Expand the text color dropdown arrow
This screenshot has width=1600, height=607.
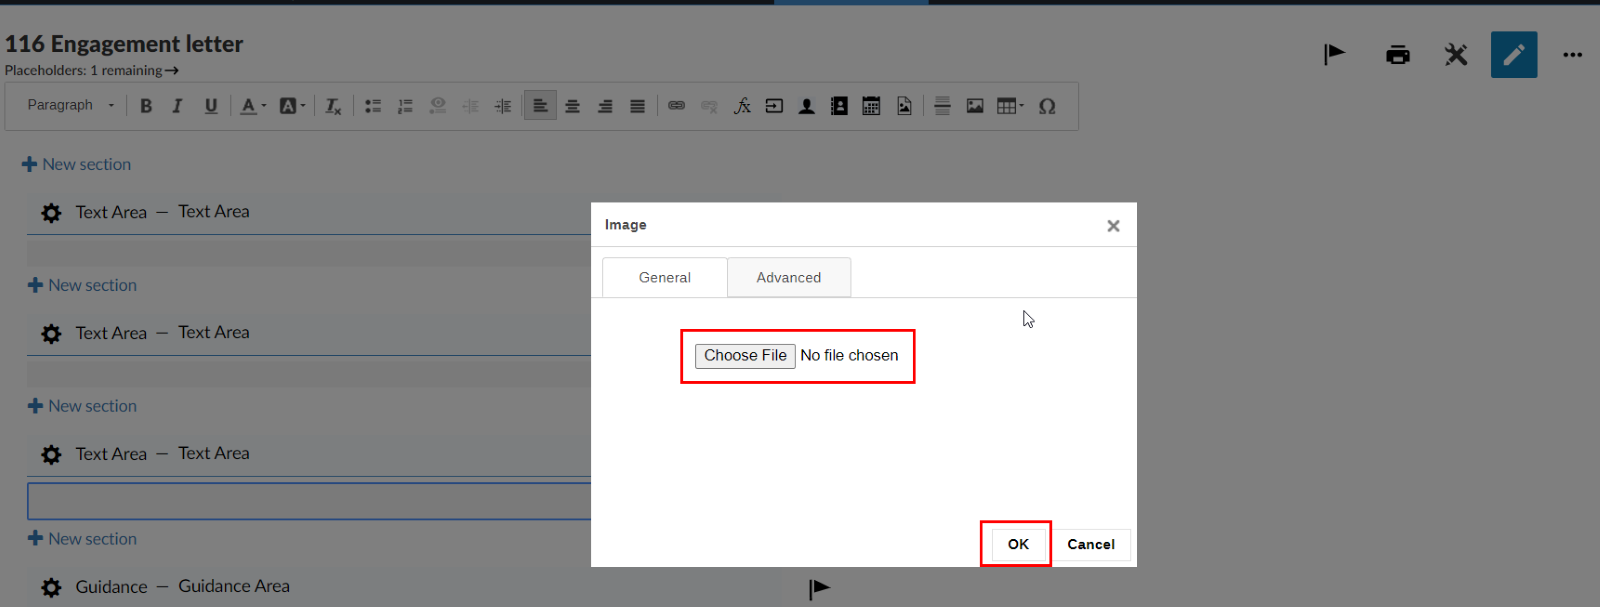(x=264, y=106)
